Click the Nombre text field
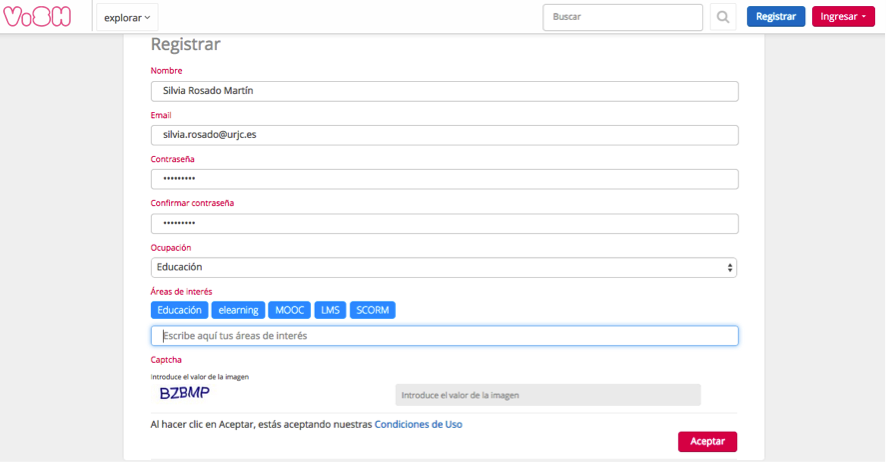Viewport: 886px width, 462px height. (444, 91)
